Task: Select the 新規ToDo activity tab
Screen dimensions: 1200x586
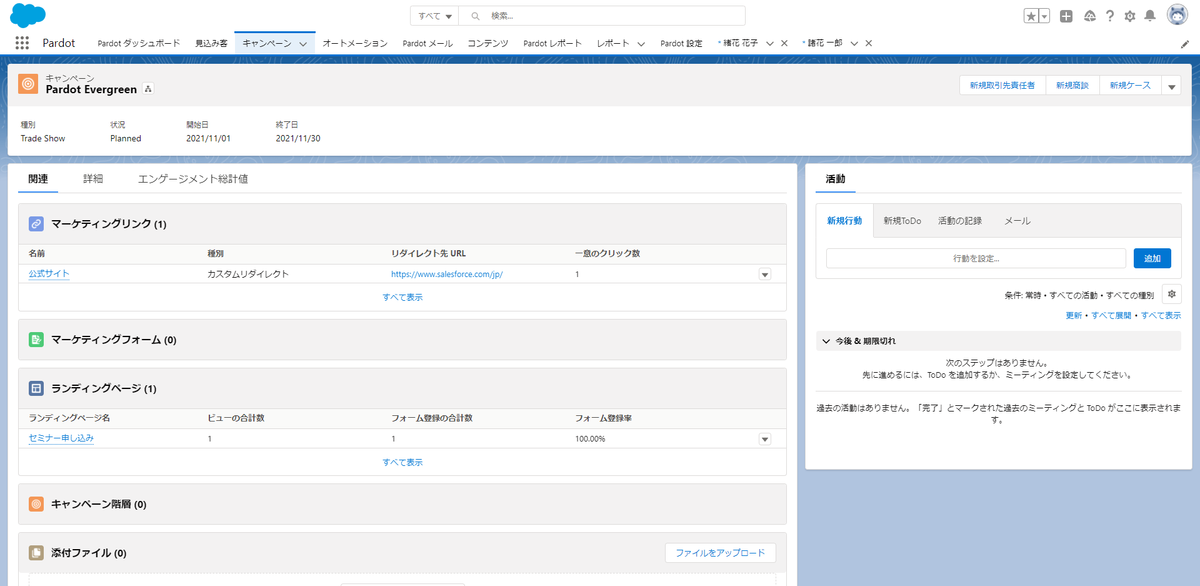Action: [x=902, y=221]
